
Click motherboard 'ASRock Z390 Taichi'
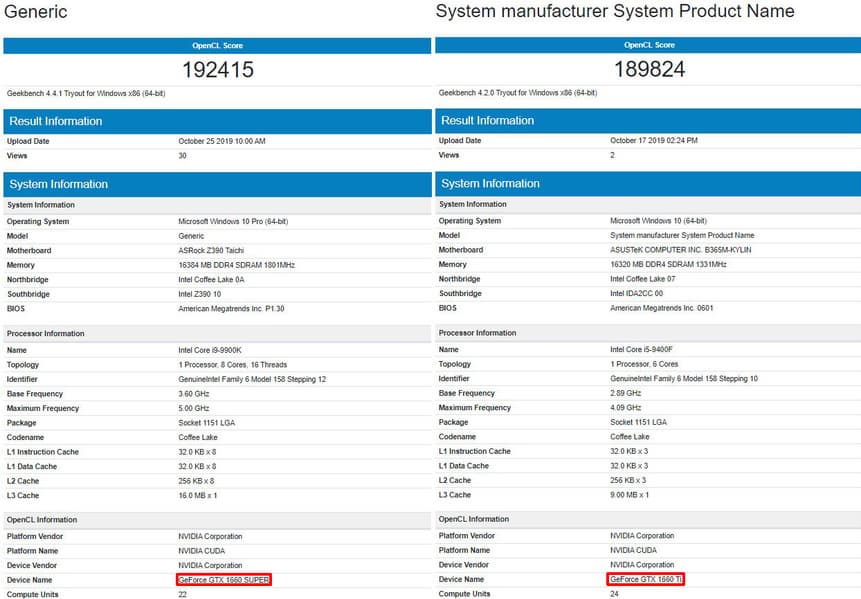coord(211,250)
